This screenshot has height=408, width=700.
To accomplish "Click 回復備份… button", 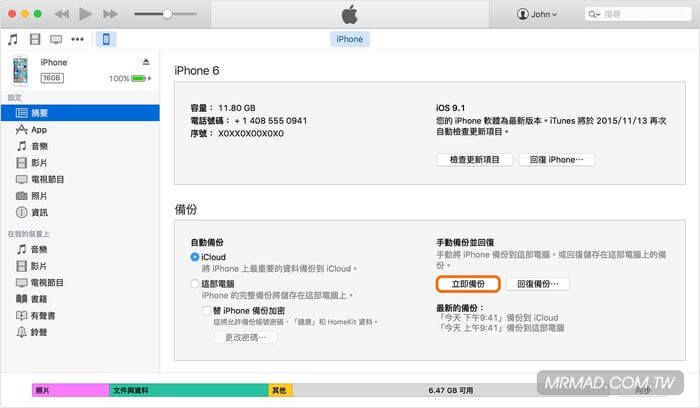I will tap(538, 284).
